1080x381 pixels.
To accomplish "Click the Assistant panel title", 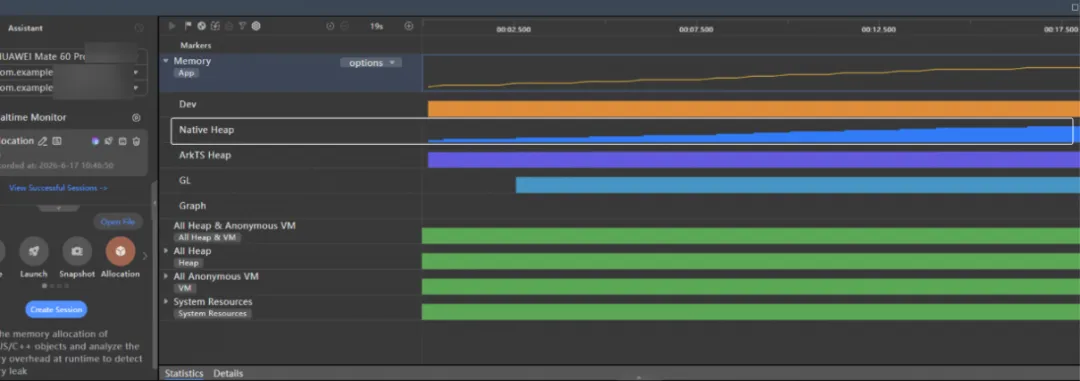I will click(x=25, y=28).
